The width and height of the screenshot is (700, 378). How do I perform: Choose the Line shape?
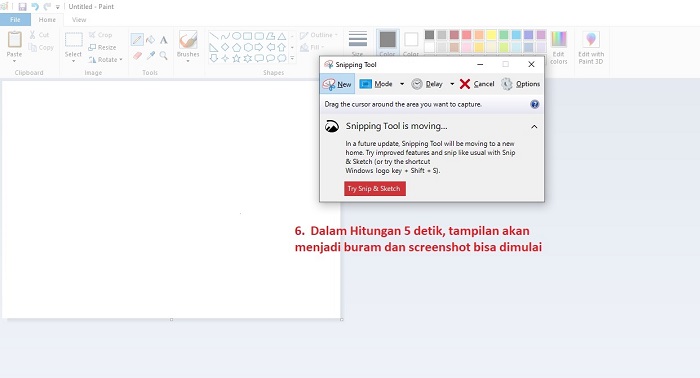click(214, 36)
